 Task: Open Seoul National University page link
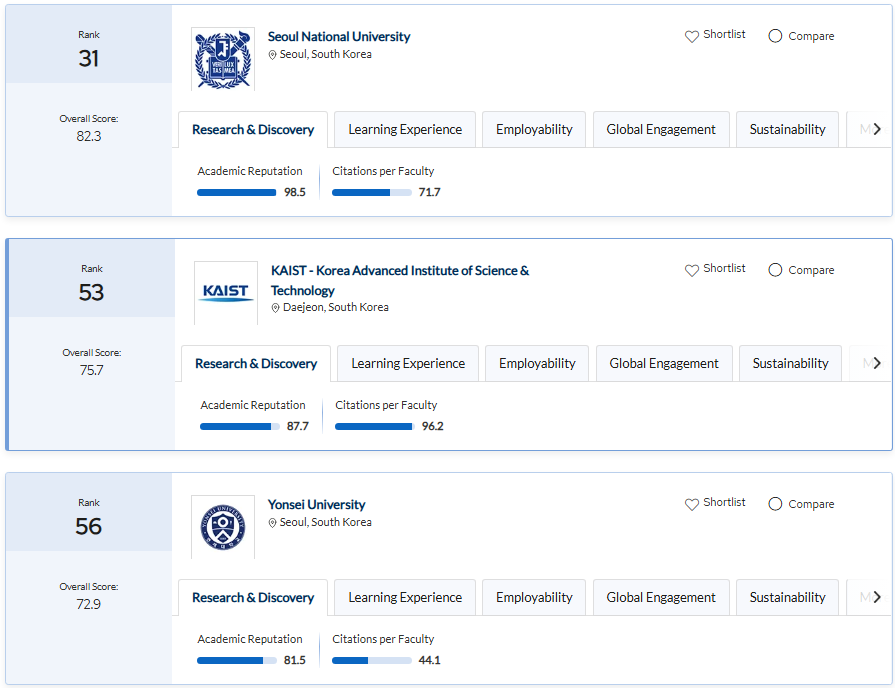(339, 37)
